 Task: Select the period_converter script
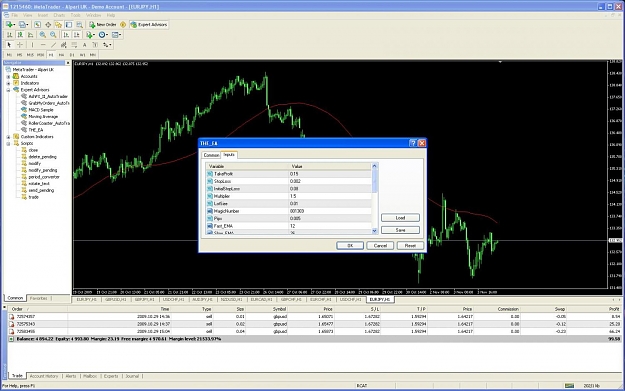tap(44, 177)
